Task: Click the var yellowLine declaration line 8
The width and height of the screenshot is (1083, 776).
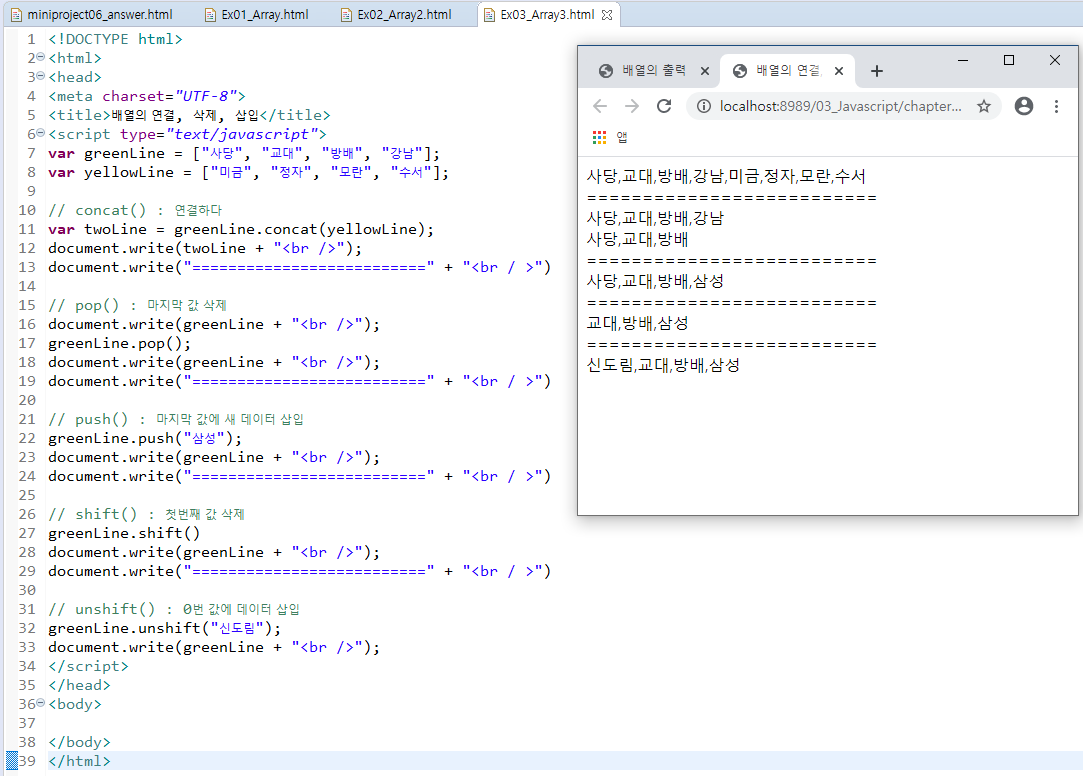Action: point(248,173)
